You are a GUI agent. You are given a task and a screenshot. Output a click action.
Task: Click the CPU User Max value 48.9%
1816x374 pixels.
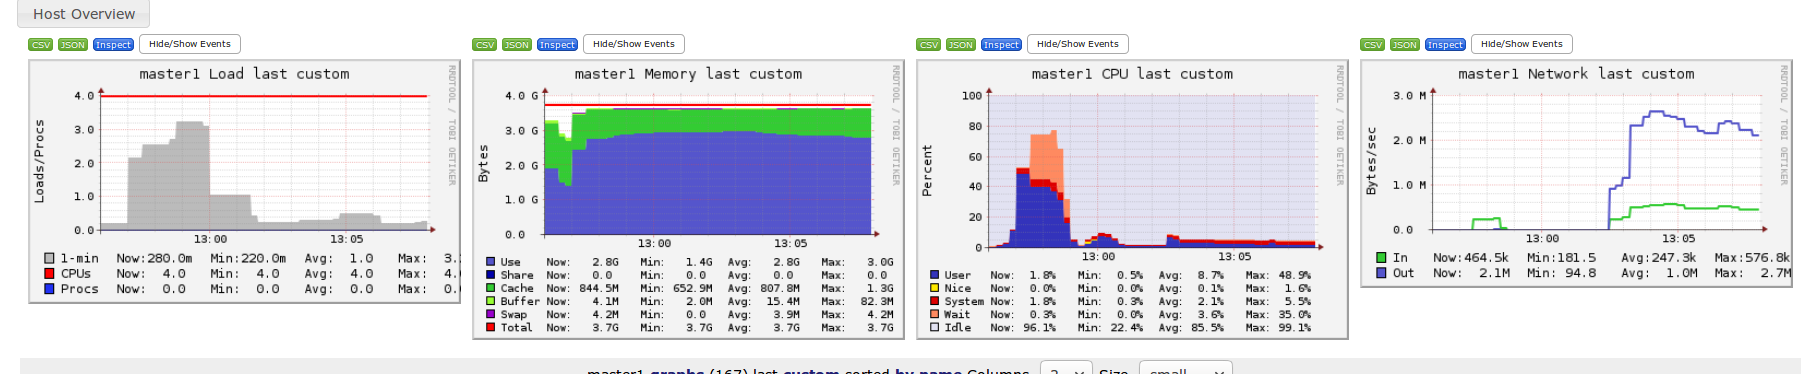tap(1294, 275)
